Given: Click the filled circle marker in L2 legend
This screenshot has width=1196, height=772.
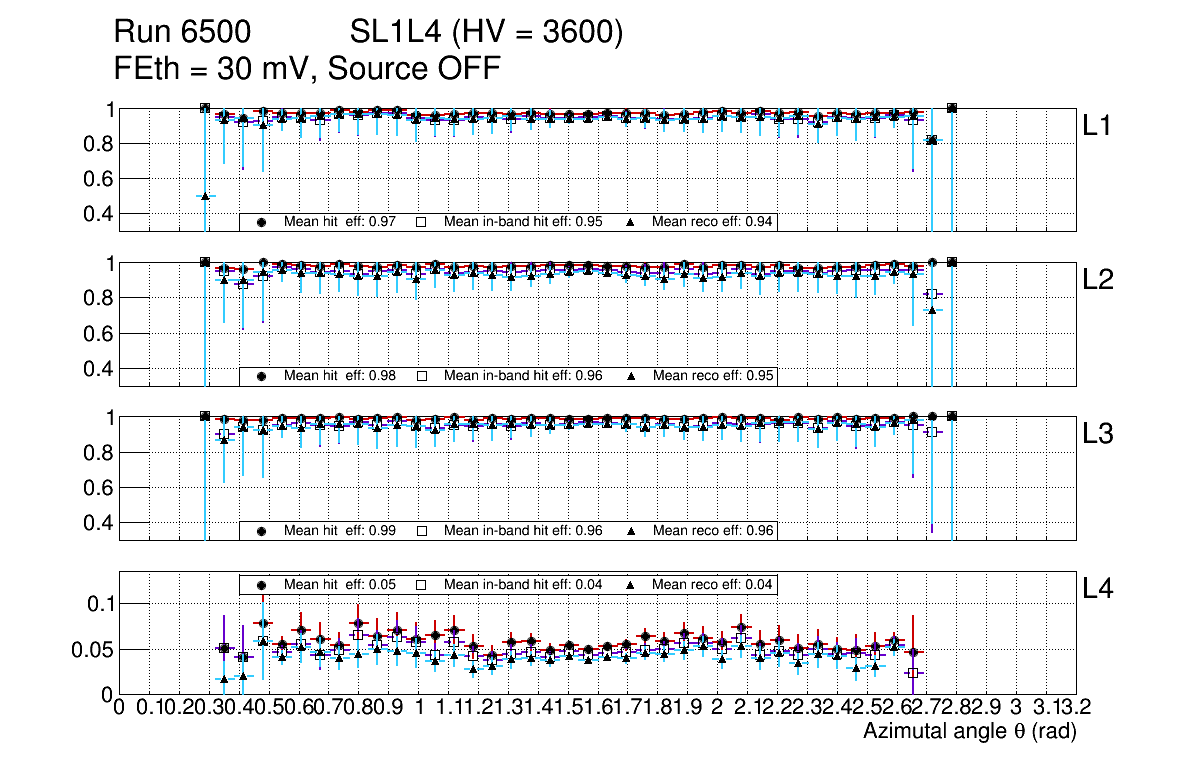Looking at the screenshot, I should pyautogui.click(x=262, y=376).
